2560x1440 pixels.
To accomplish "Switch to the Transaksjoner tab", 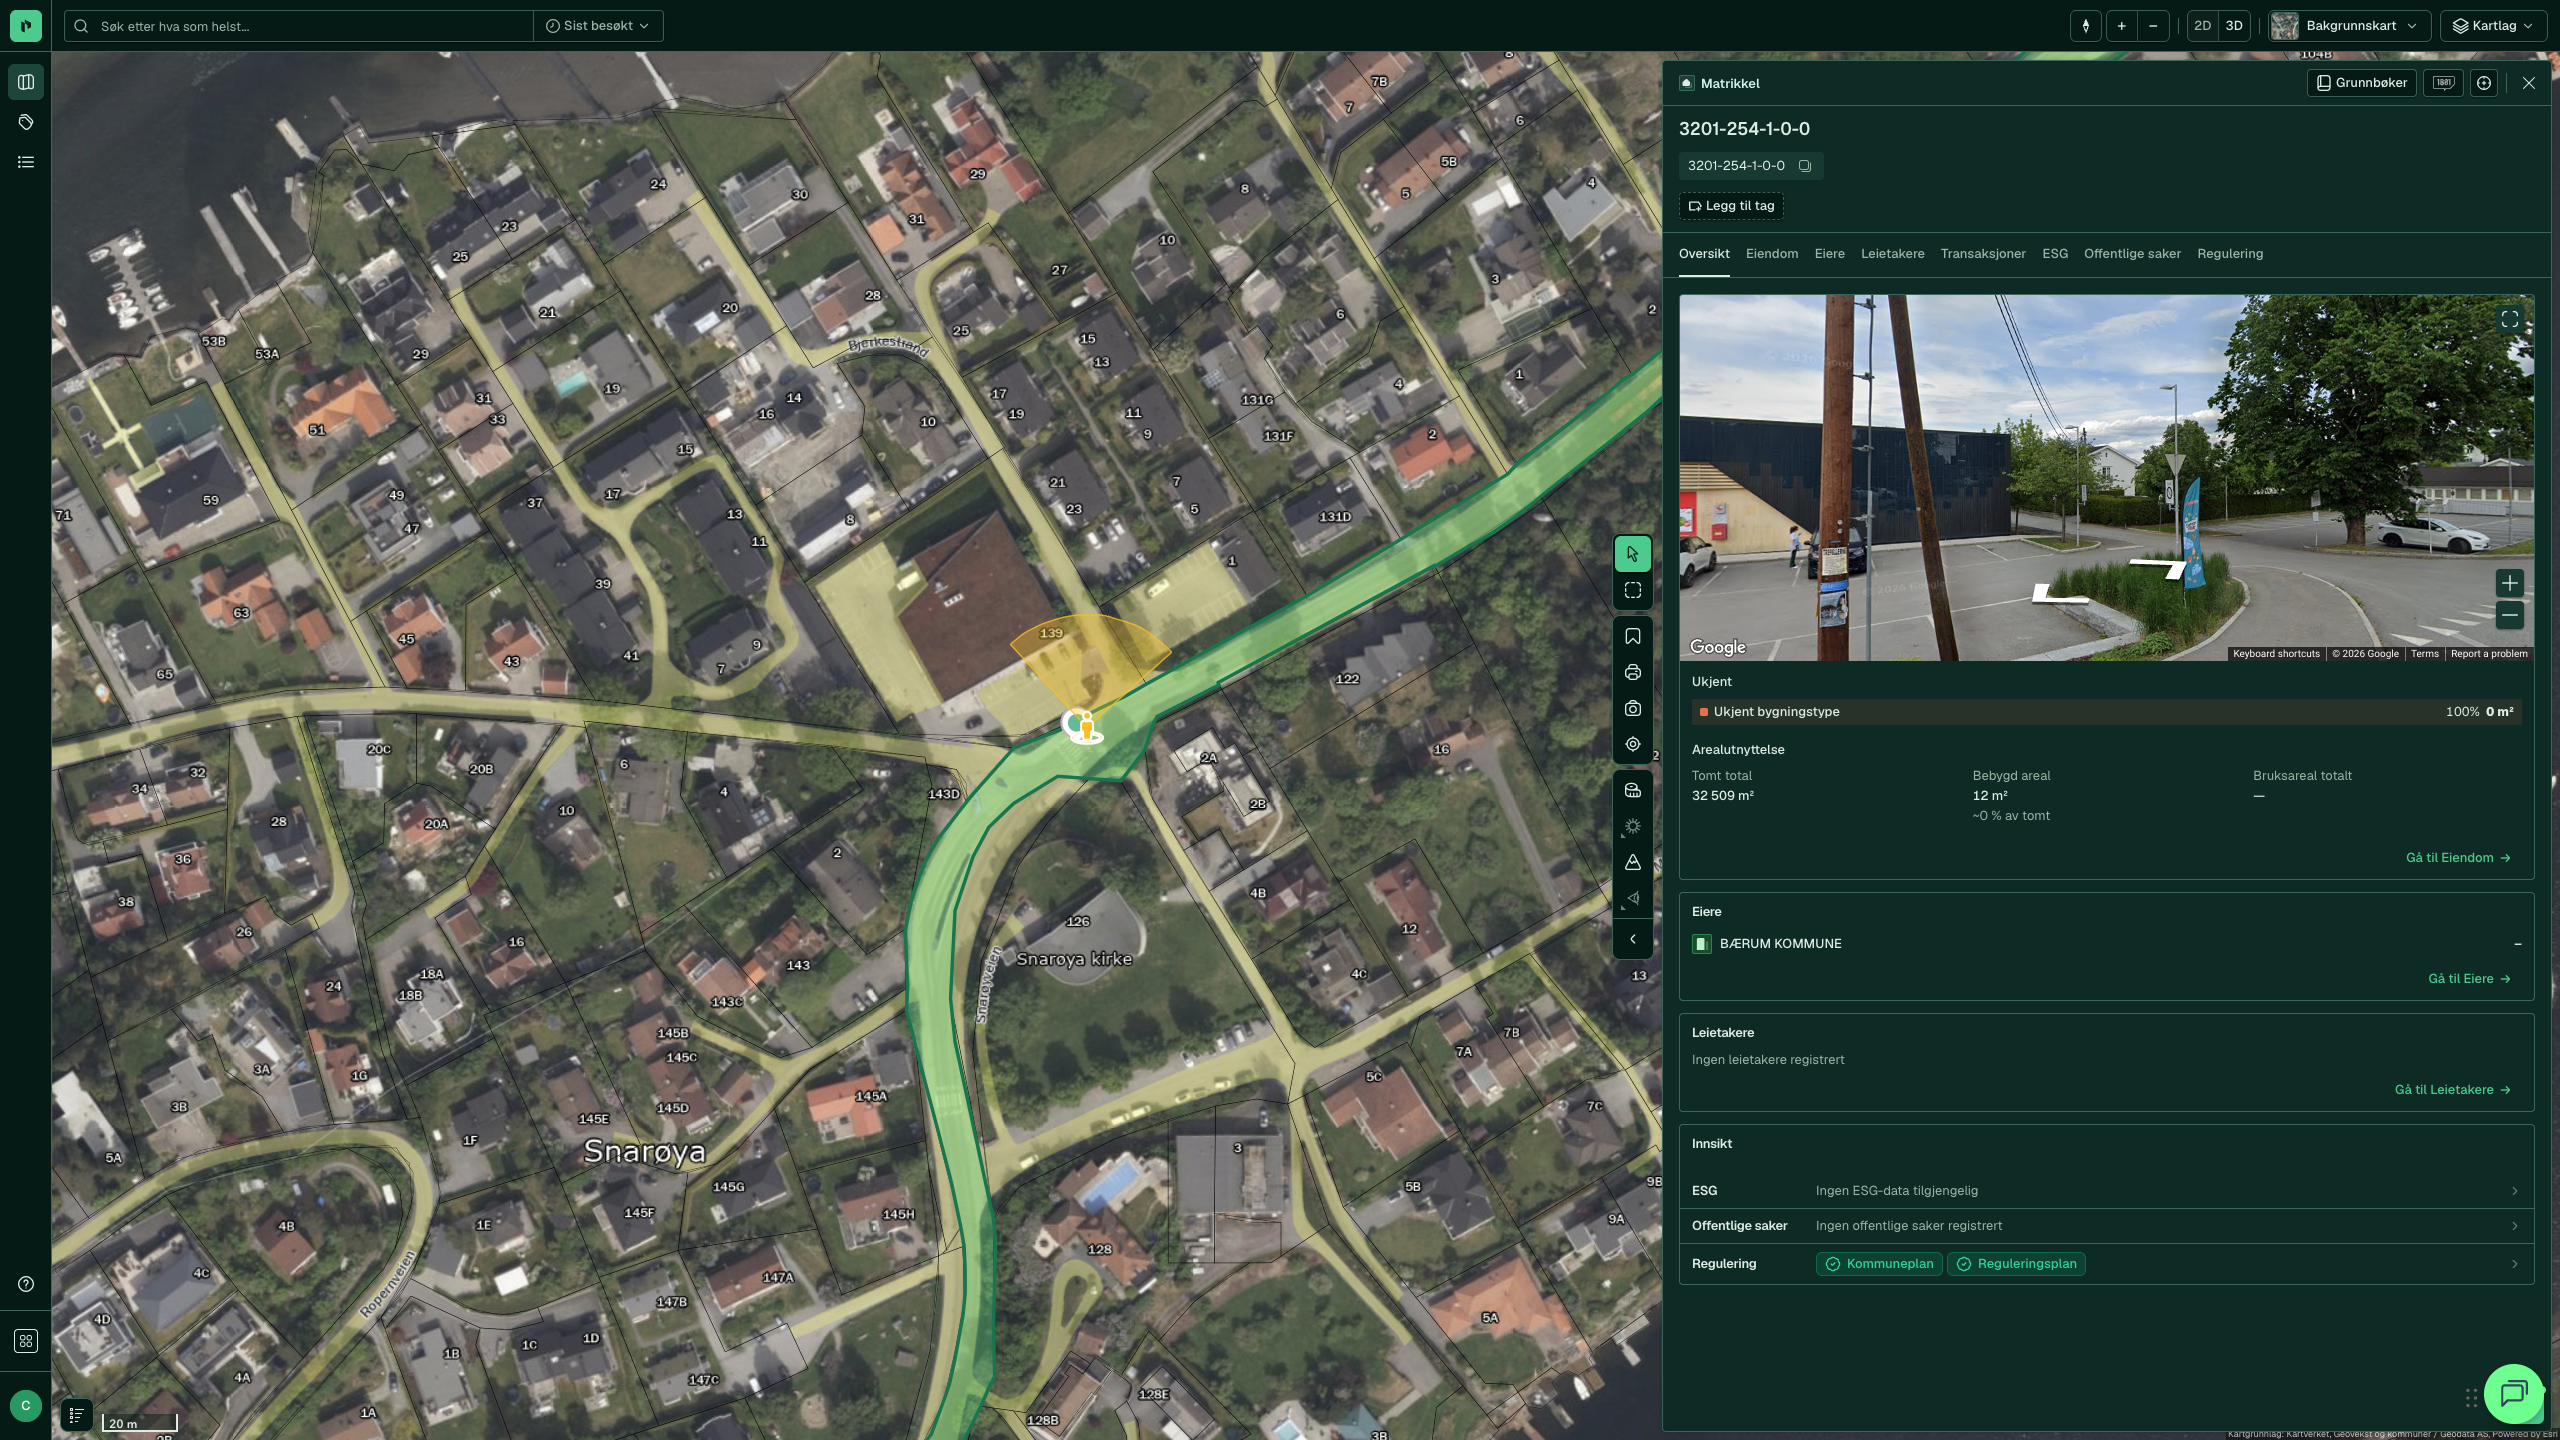I will click(1982, 254).
